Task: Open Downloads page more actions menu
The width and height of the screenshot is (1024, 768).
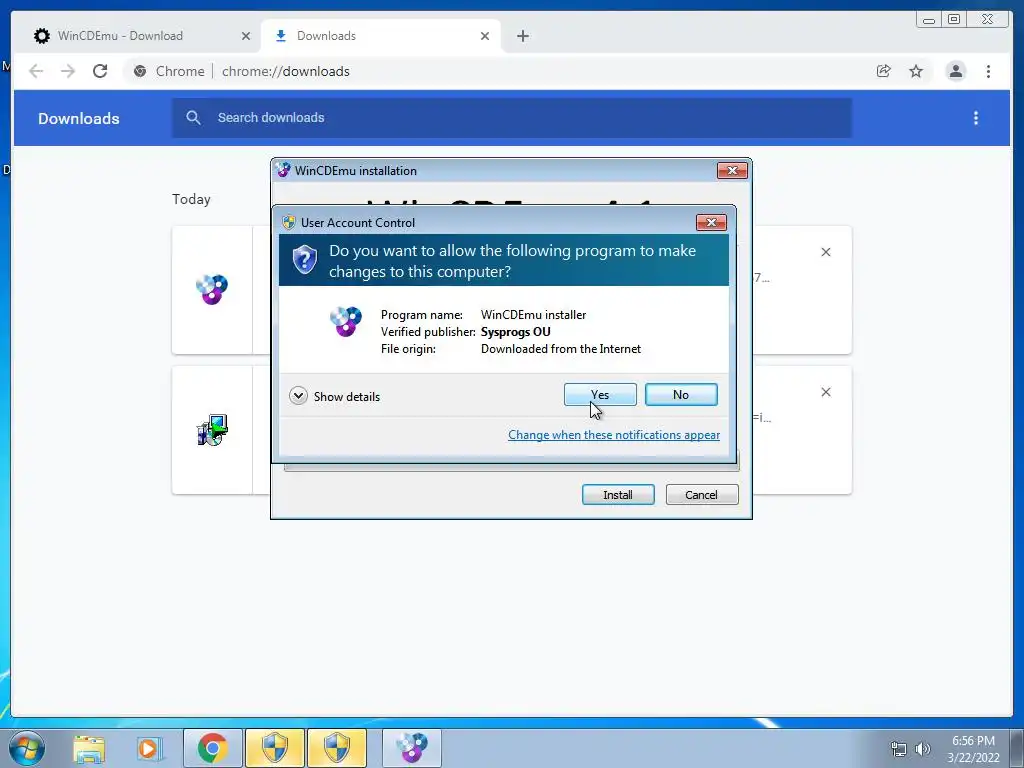Action: 976,118
